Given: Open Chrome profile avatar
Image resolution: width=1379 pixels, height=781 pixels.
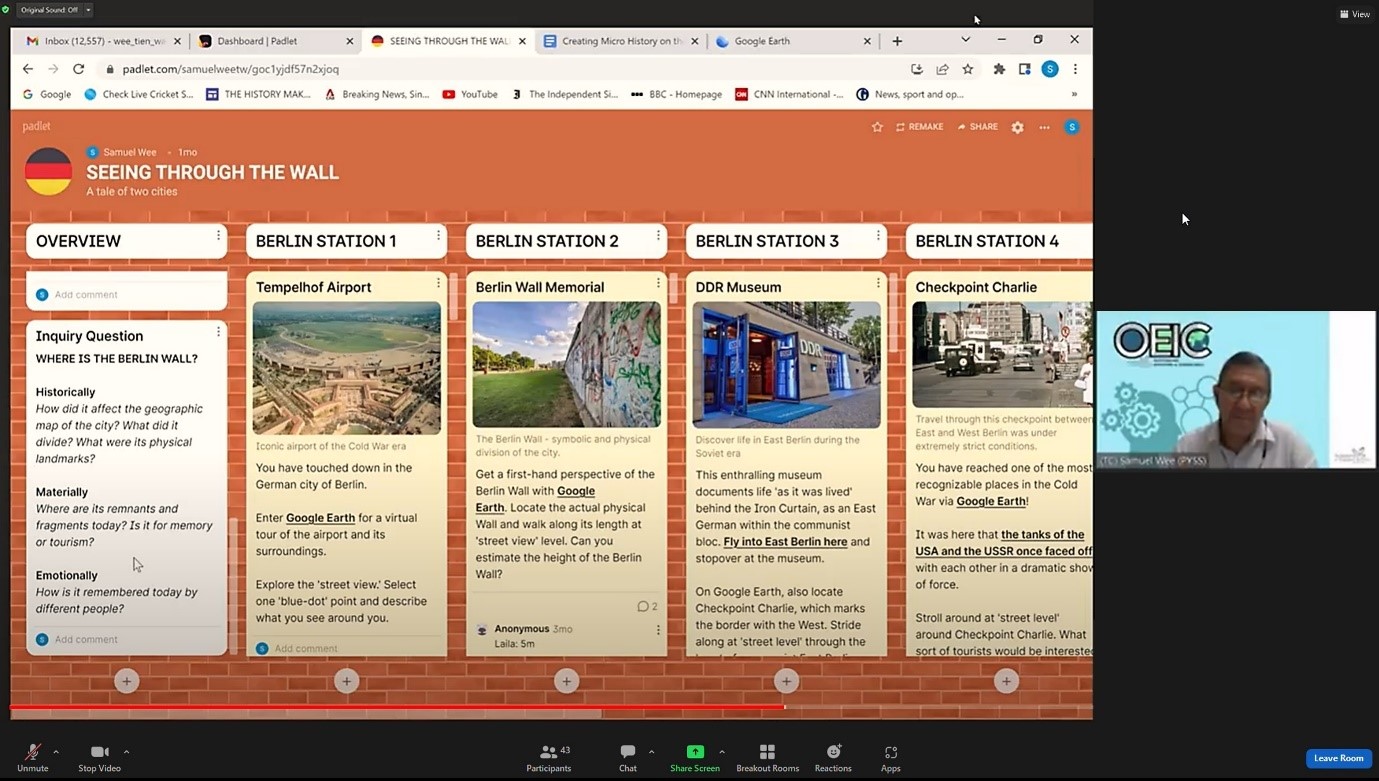Looking at the screenshot, I should [x=1049, y=69].
